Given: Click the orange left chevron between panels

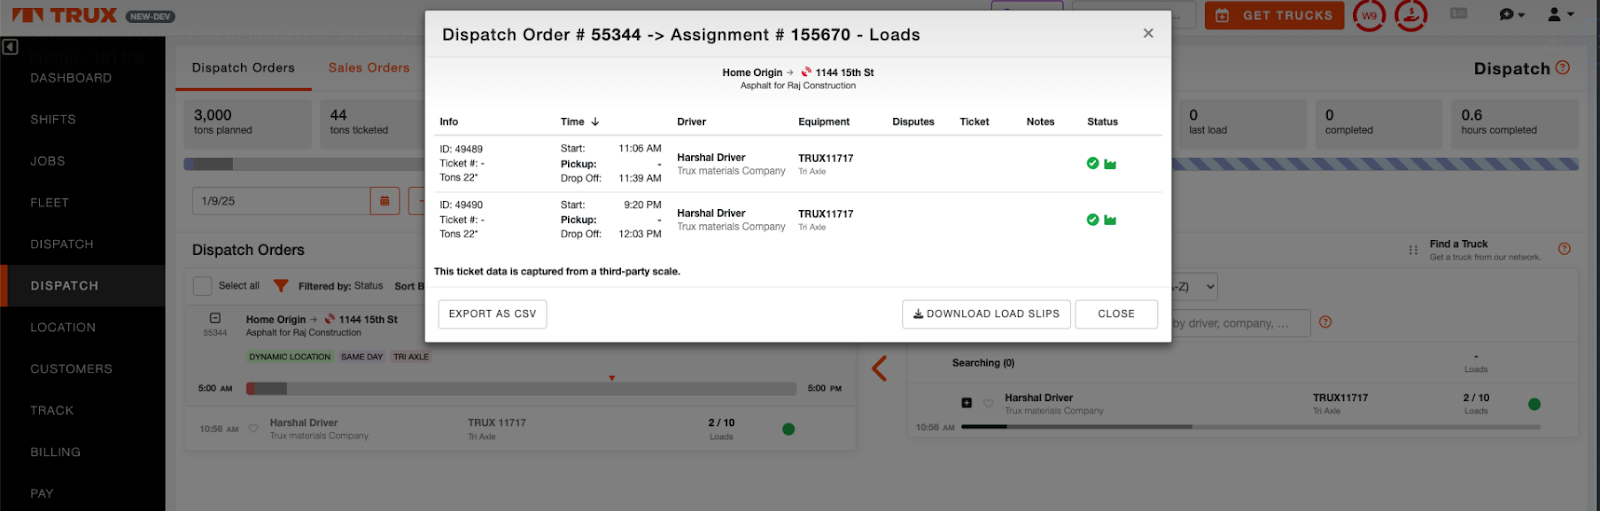Looking at the screenshot, I should pos(879,368).
